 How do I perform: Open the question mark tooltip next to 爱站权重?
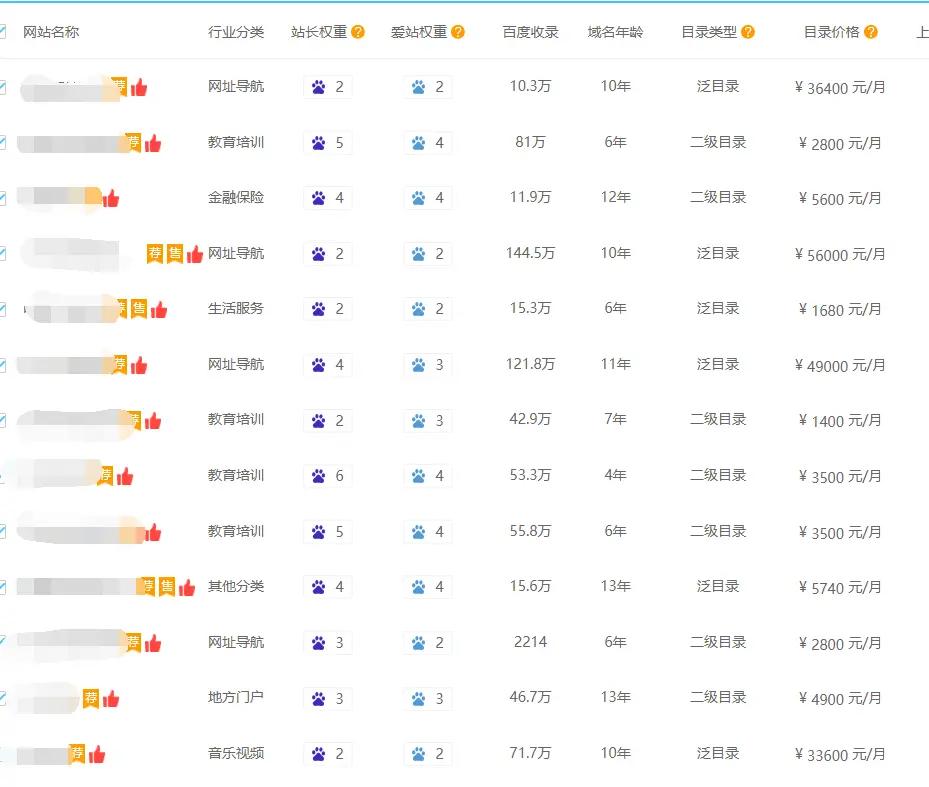[457, 31]
